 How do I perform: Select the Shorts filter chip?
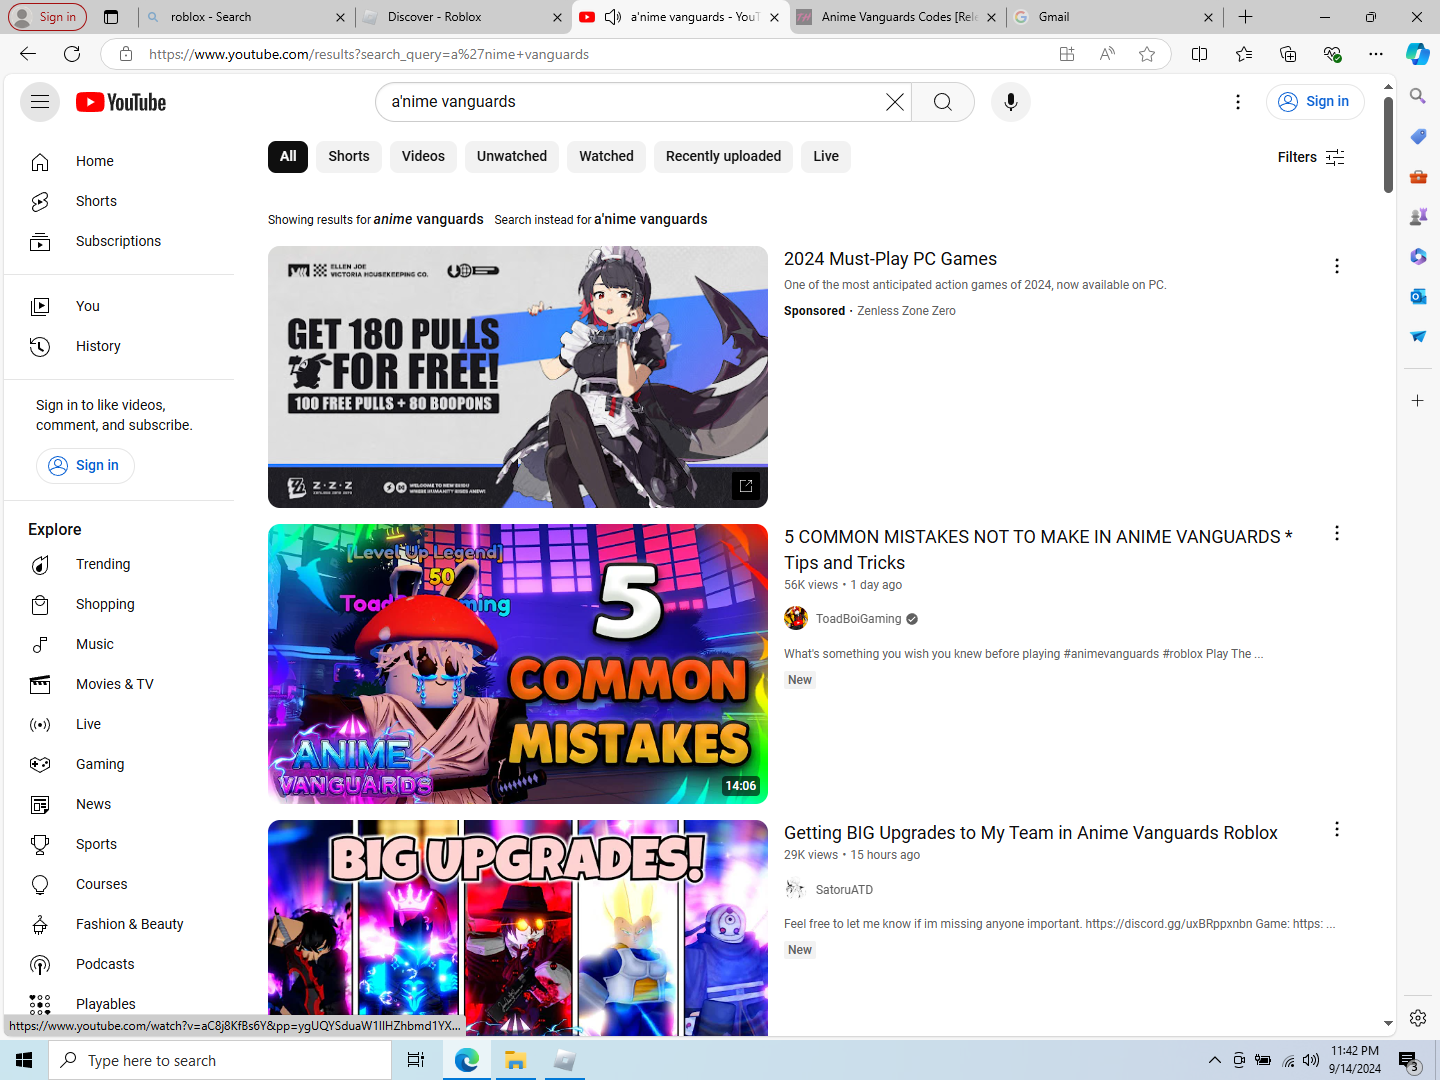(x=349, y=156)
